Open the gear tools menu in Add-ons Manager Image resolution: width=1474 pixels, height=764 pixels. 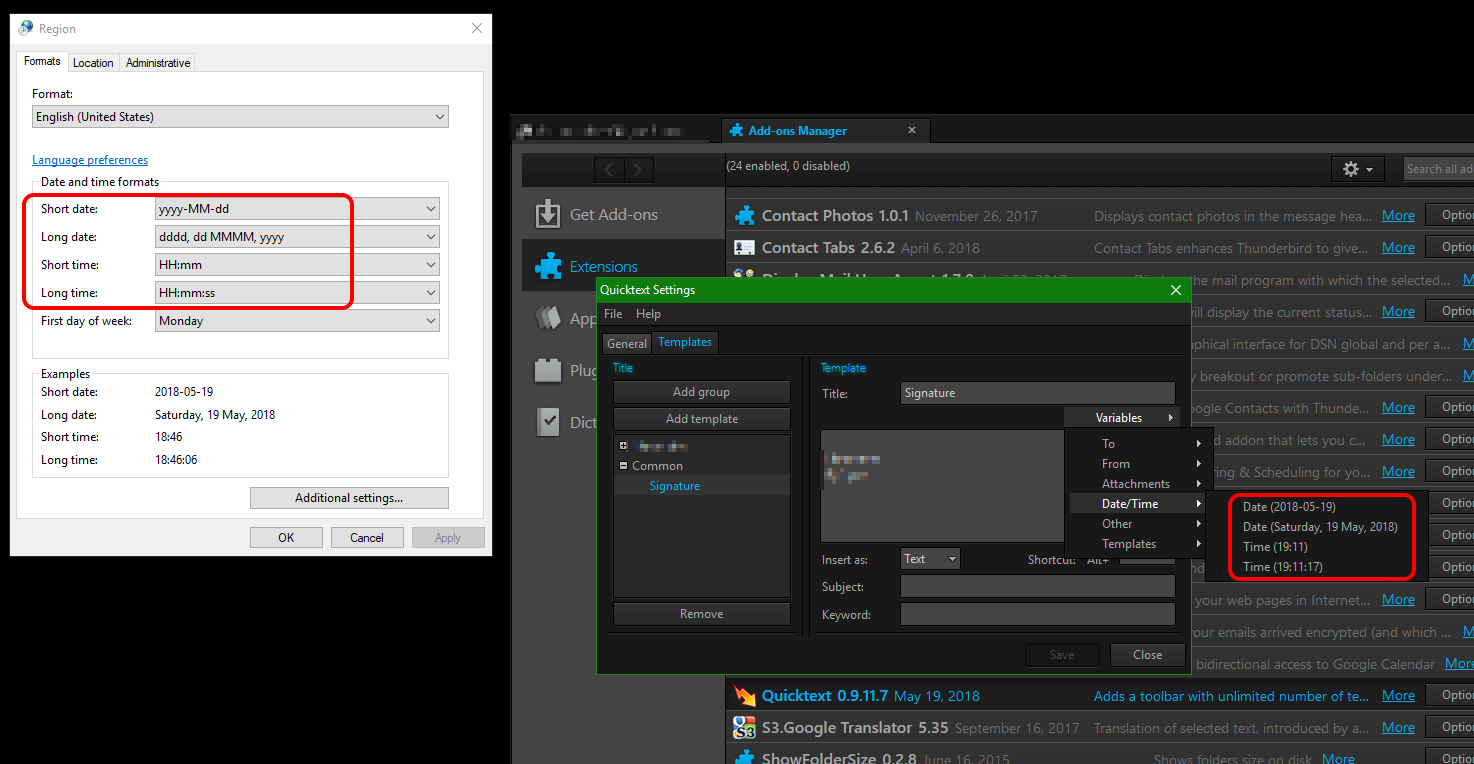tap(1357, 168)
